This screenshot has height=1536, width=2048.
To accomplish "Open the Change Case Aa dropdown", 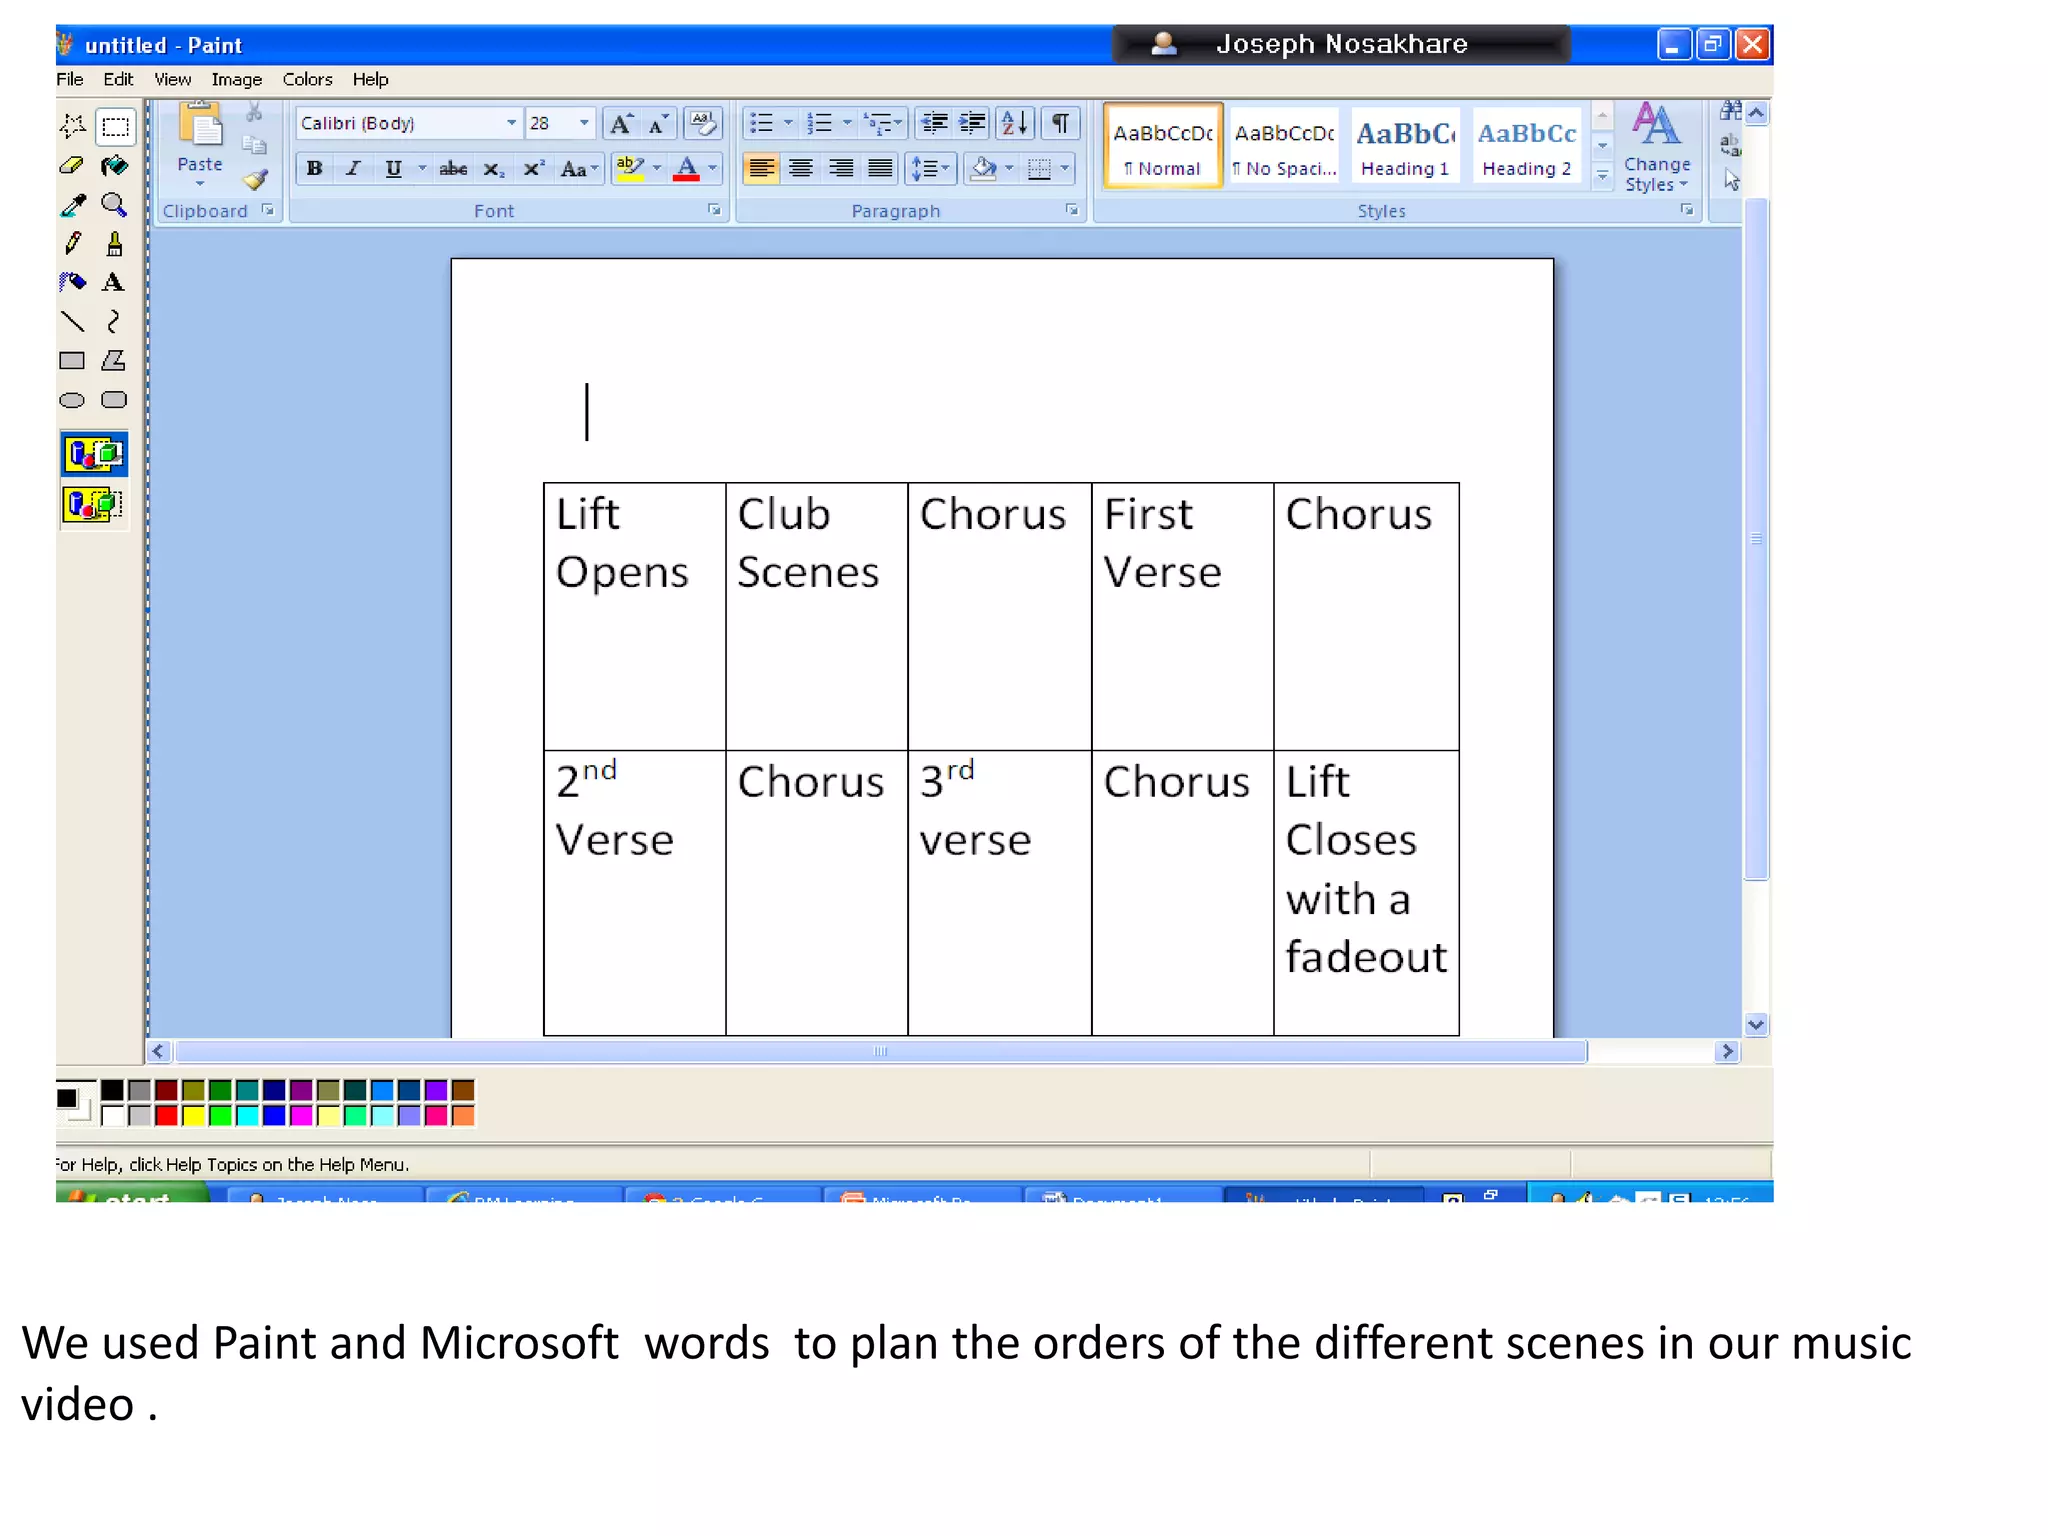I will pos(578,169).
